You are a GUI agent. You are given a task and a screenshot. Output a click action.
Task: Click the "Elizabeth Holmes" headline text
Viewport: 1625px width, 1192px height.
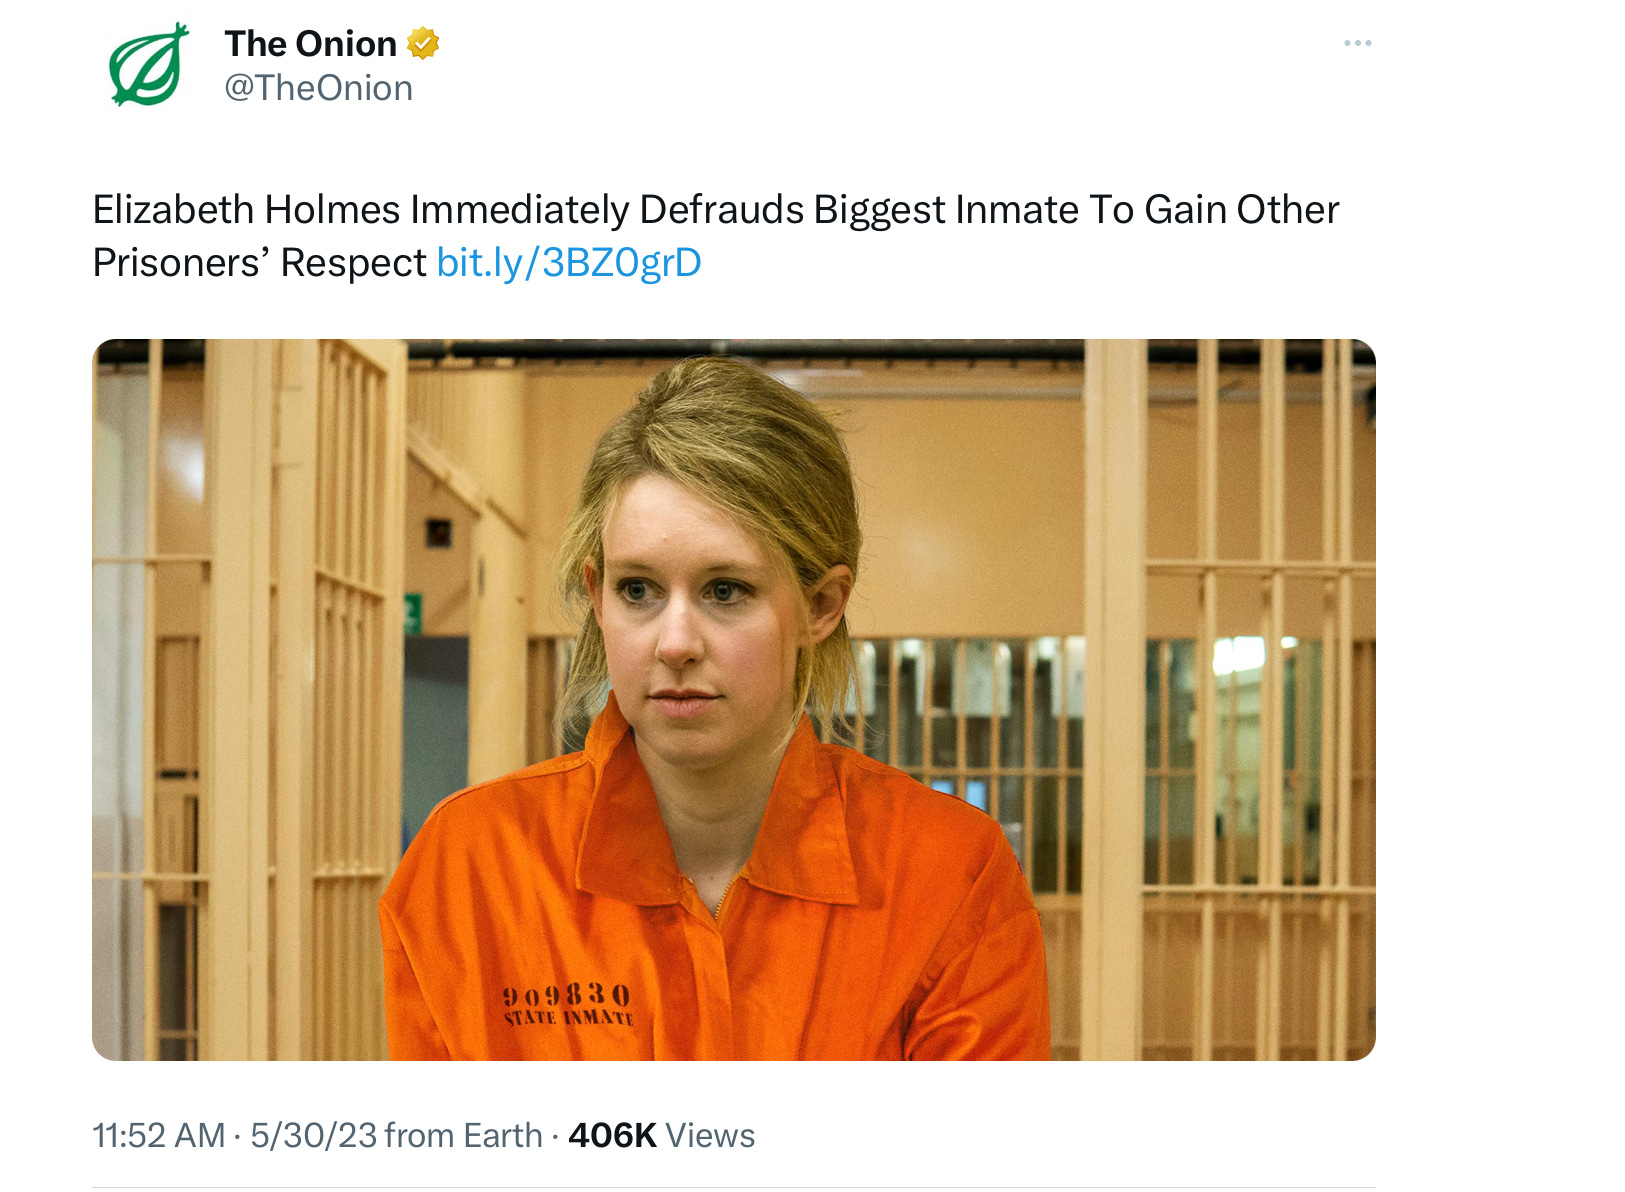247,210
